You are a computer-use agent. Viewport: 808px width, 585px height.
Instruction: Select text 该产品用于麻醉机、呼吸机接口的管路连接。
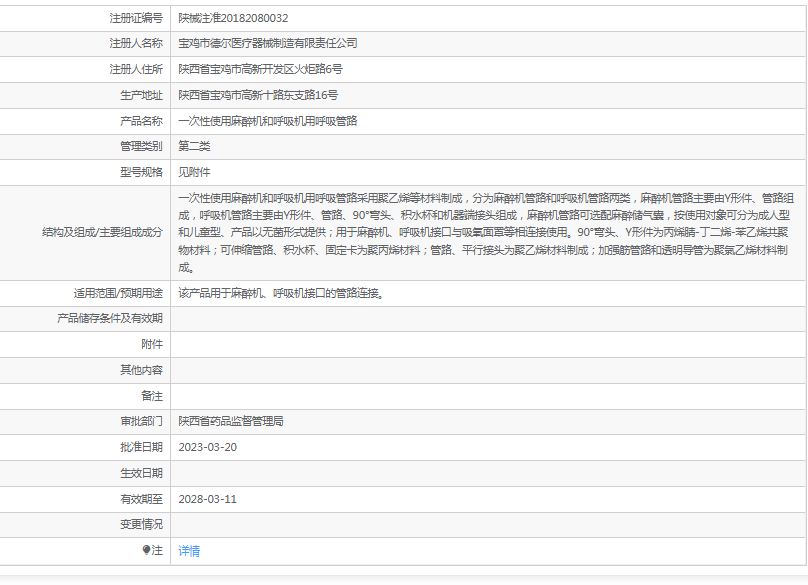[282, 293]
